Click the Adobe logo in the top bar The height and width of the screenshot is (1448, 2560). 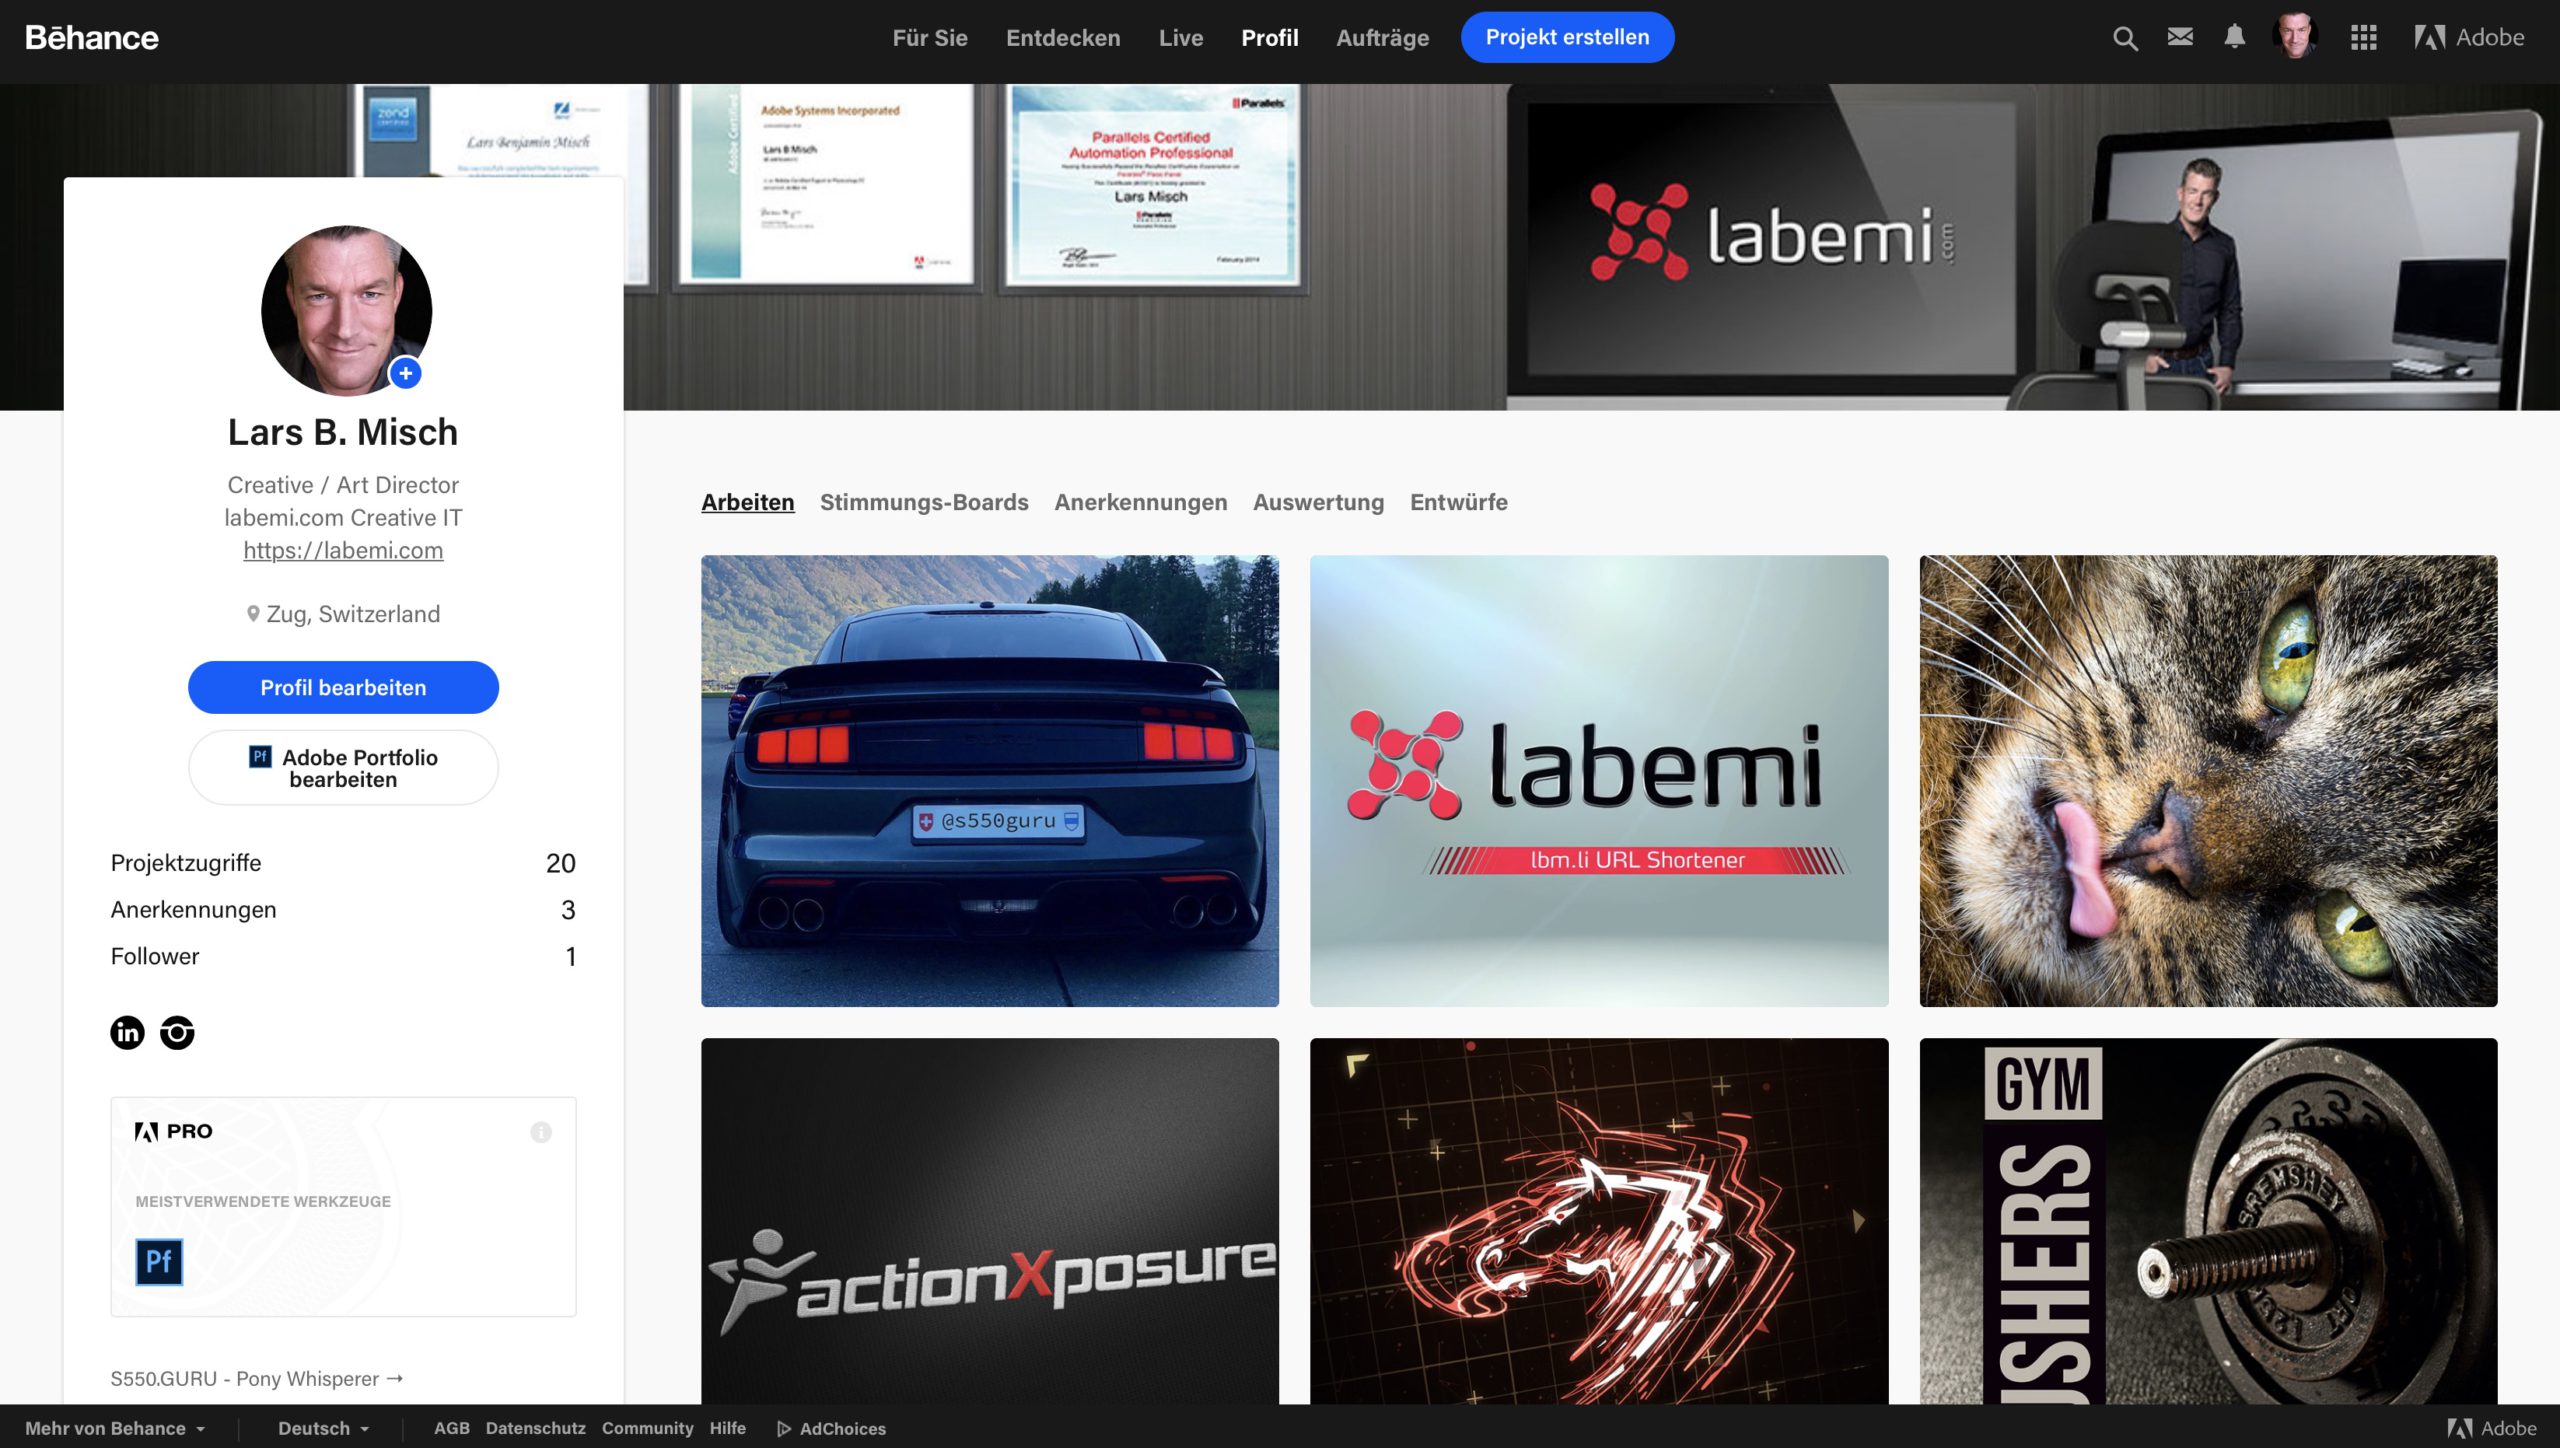pyautogui.click(x=2469, y=38)
